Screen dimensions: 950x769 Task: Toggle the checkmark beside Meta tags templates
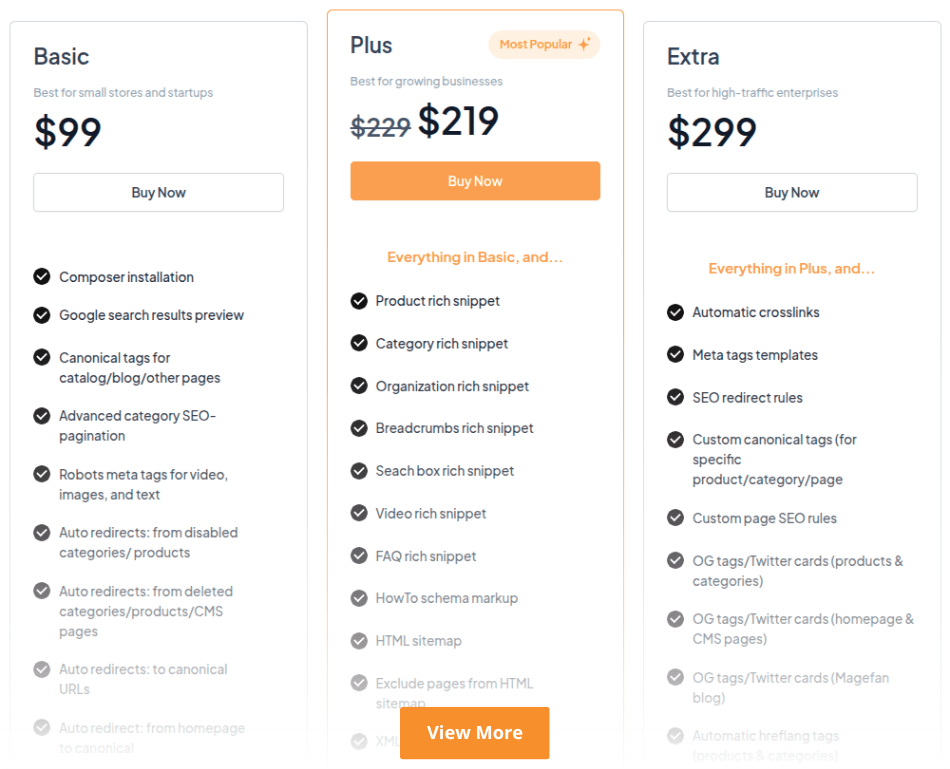676,354
